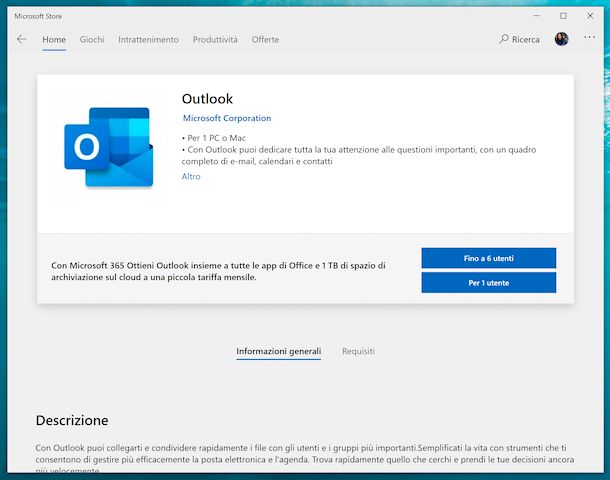Screen dimensions: 610x480
Task: Open the Giochi tab
Action: [92, 40]
